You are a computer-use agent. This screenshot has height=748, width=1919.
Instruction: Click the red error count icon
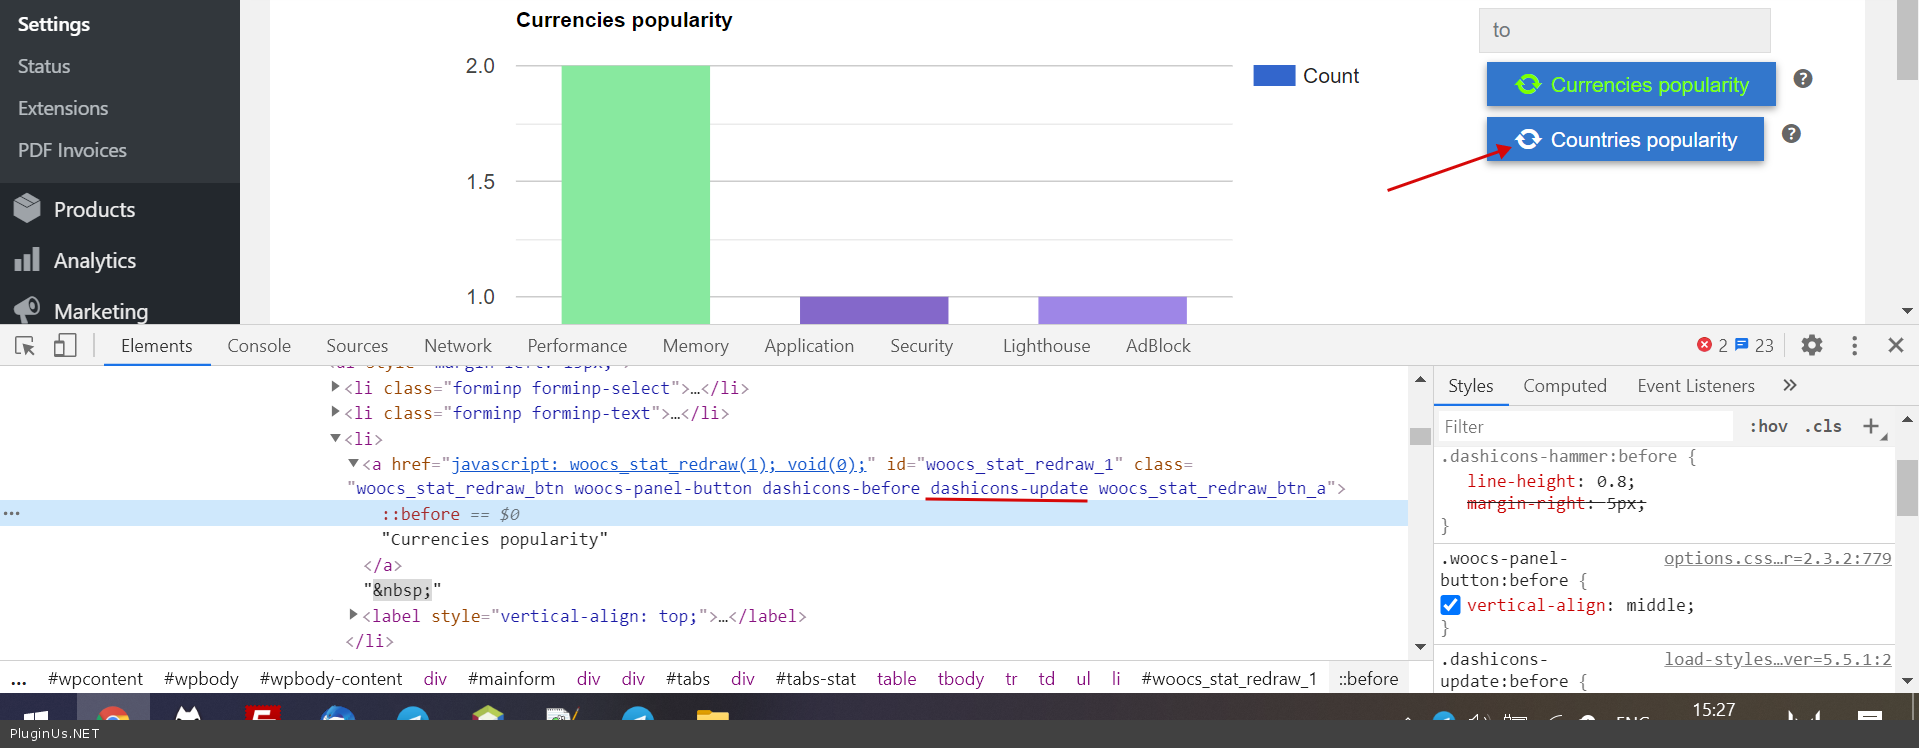click(1704, 345)
